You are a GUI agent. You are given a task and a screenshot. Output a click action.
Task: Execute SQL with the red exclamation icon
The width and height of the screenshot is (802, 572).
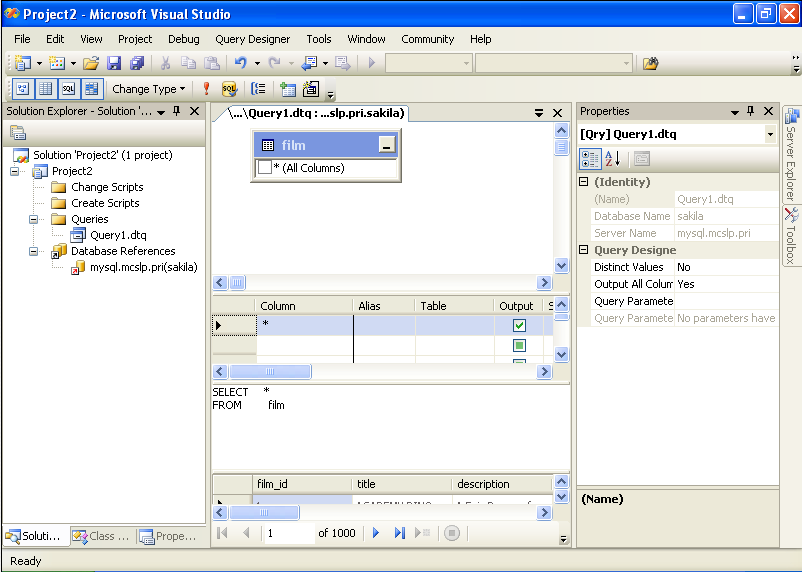click(206, 89)
